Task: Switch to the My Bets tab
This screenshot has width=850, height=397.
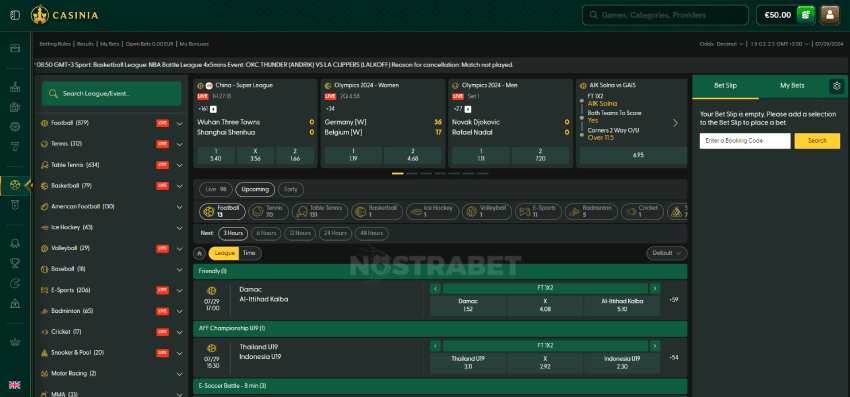Action: click(792, 86)
